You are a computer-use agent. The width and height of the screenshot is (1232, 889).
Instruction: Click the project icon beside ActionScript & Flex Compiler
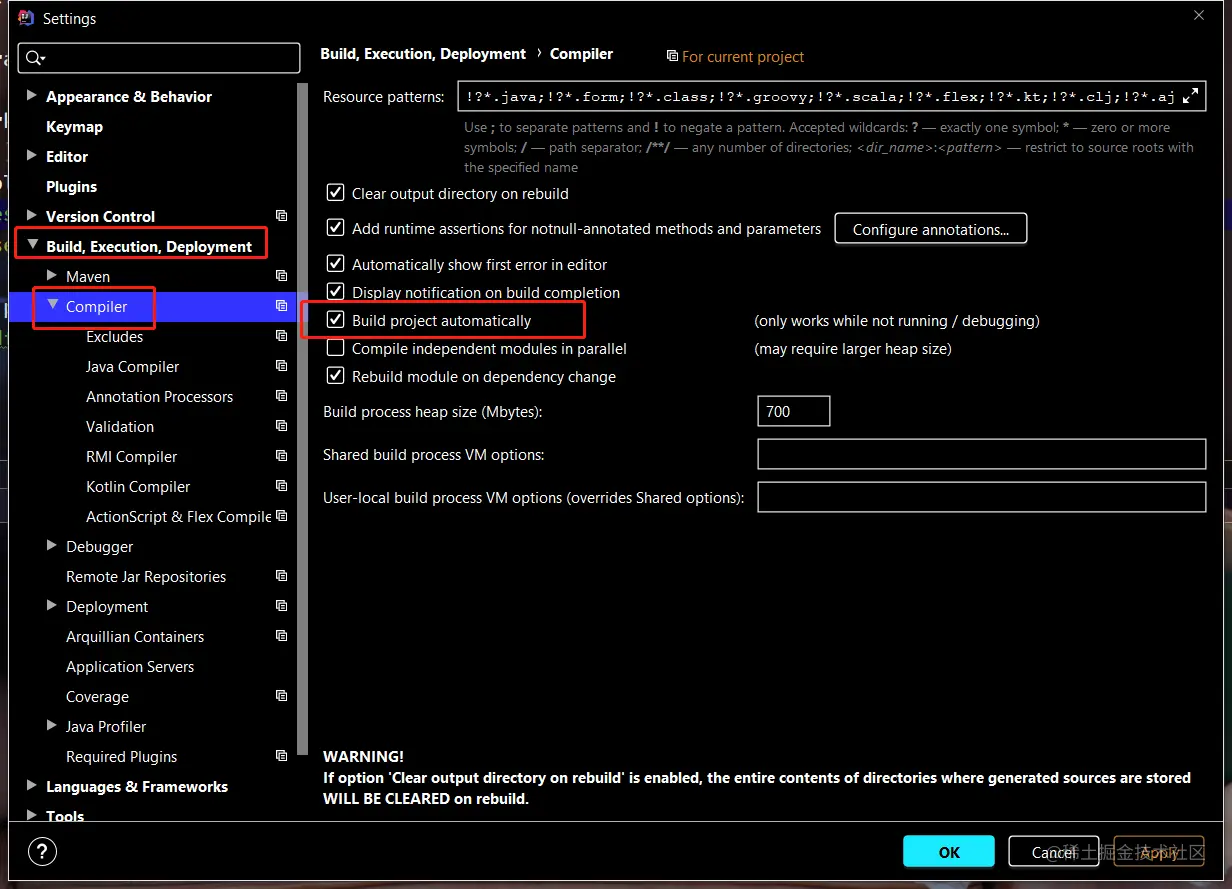tap(282, 516)
